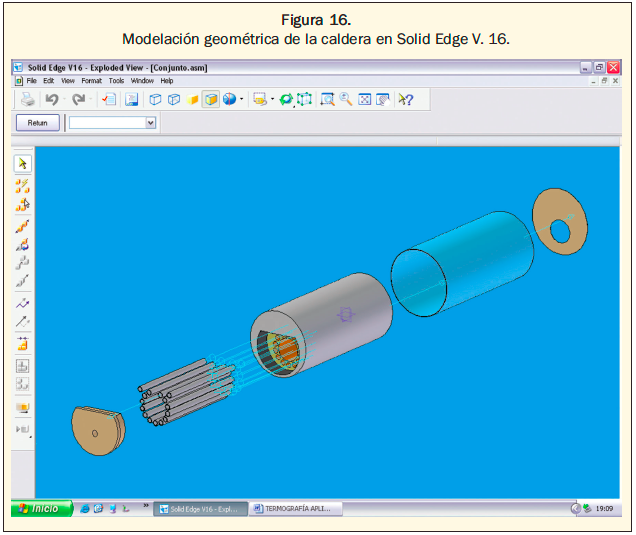
Task: Expand the globe icon's dropdown arrow
Action: (x=241, y=99)
